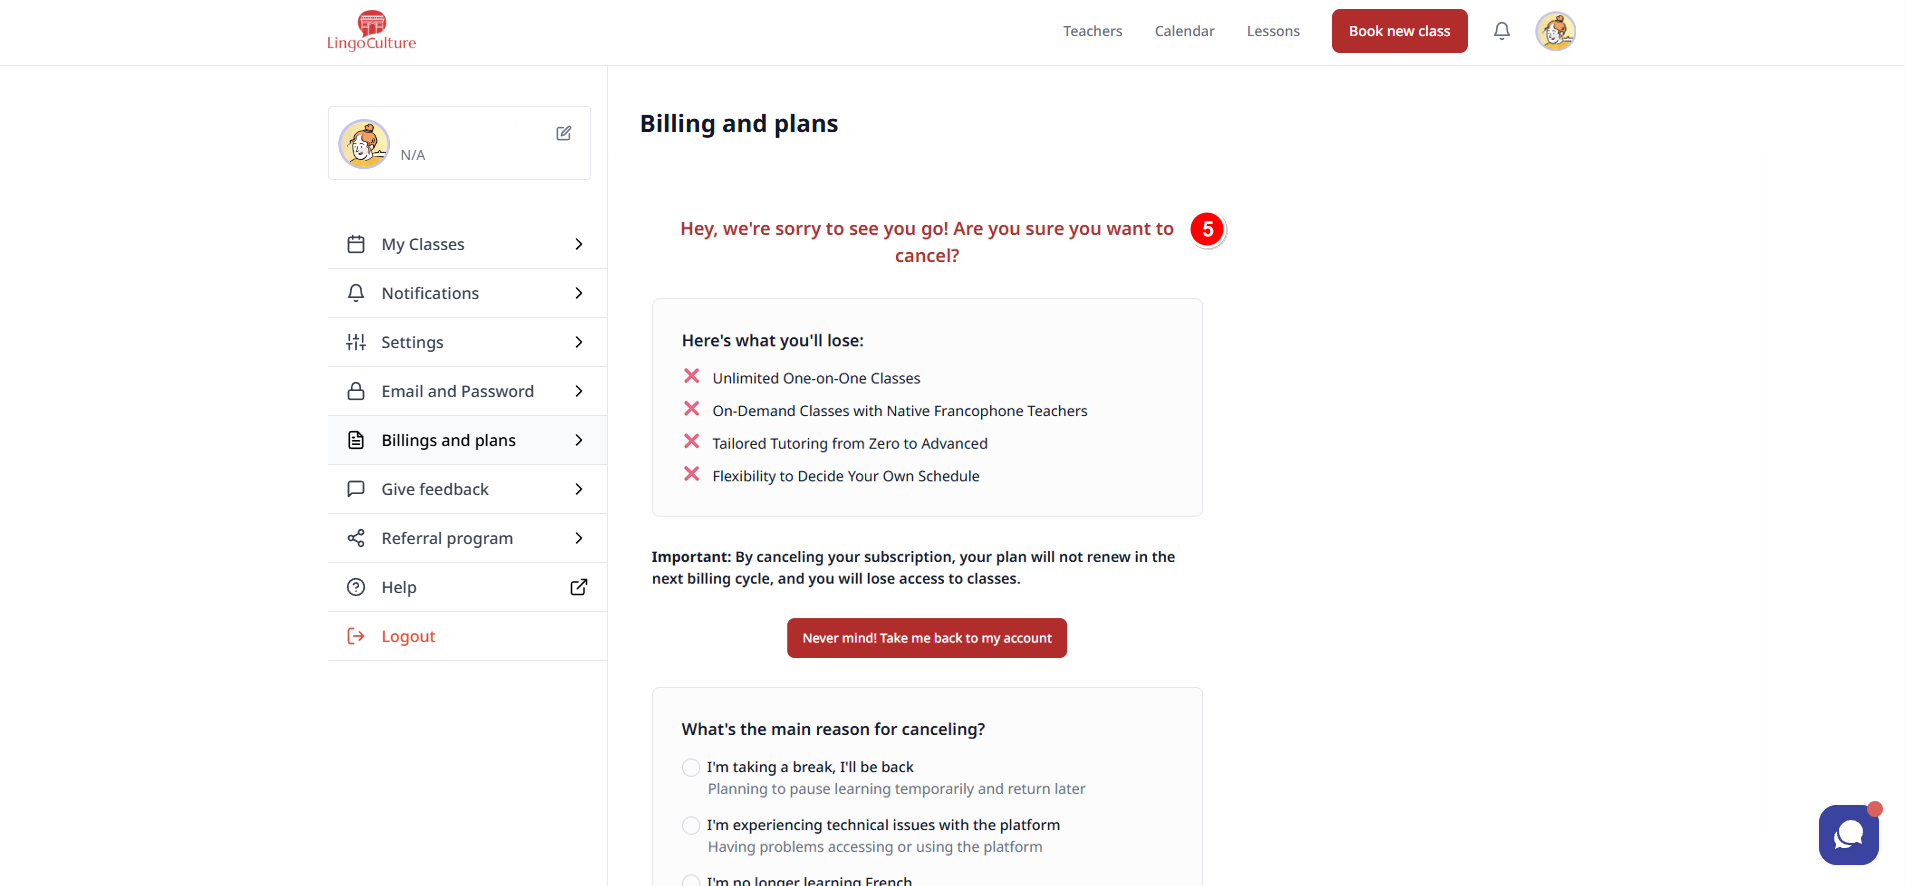
Task: Expand Email and Password chevron
Action: pos(578,391)
